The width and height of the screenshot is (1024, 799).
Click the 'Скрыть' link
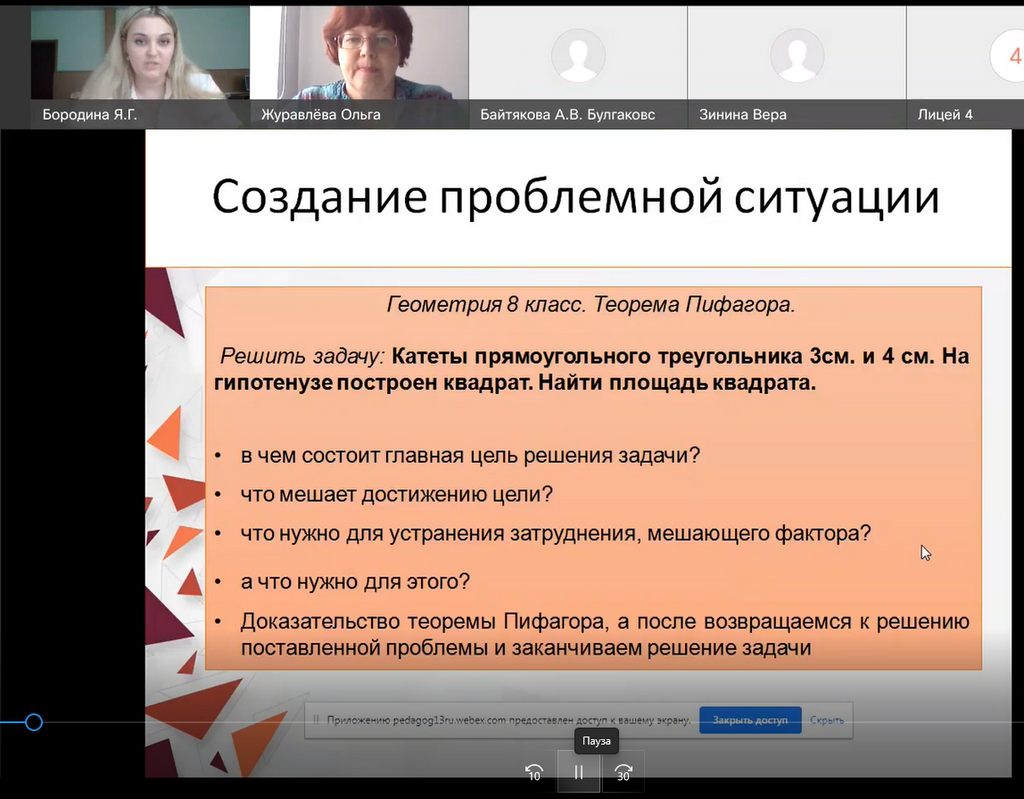(x=827, y=720)
